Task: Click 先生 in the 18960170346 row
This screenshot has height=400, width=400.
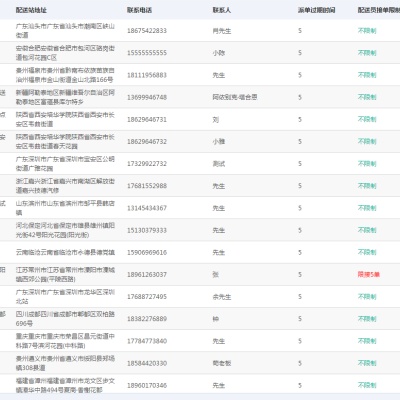Action: click(219, 385)
